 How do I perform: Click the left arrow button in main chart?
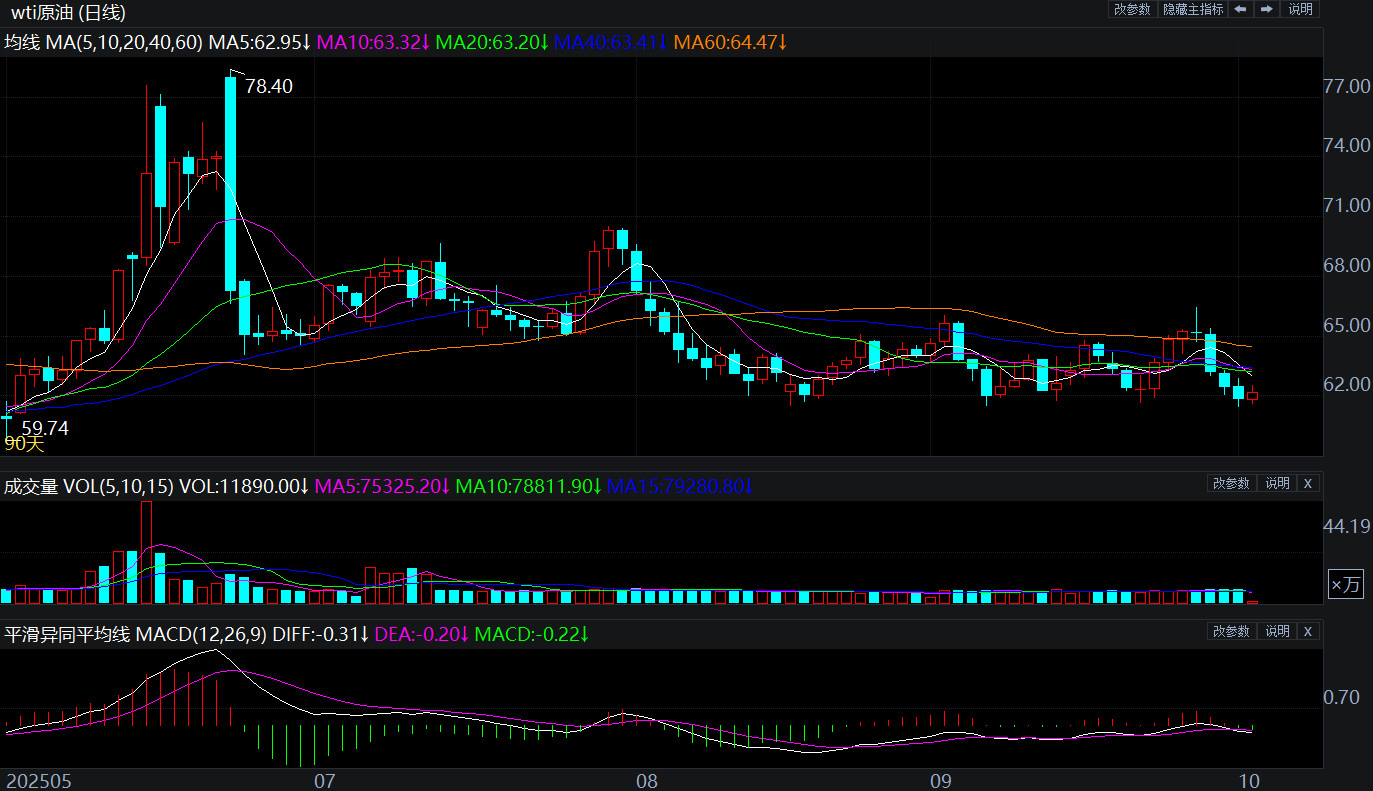(x=1240, y=9)
